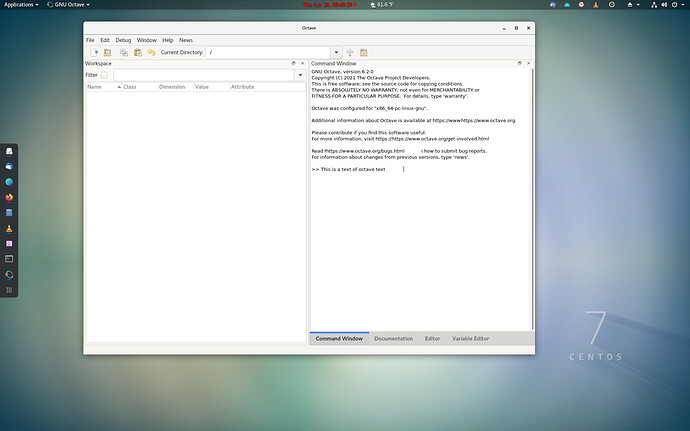Viewport: 690px width, 431px height.
Task: Open the Applications menu in top bar
Action: click(x=21, y=4)
